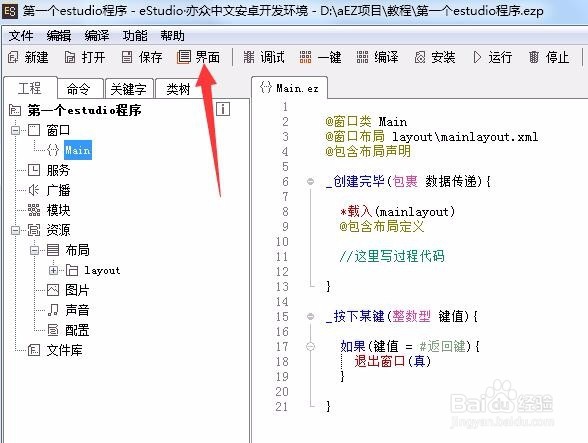Collapse the 布局 tree node
The height and width of the screenshot is (443, 588).
(x=34, y=250)
